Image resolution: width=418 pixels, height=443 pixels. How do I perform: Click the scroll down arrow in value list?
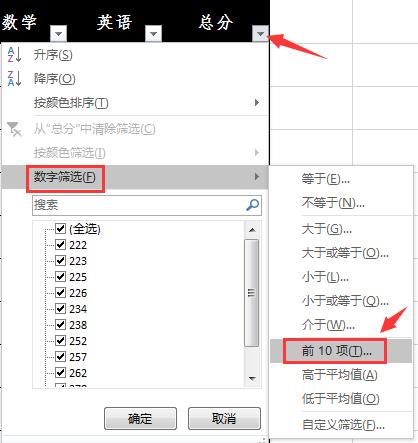tap(252, 379)
